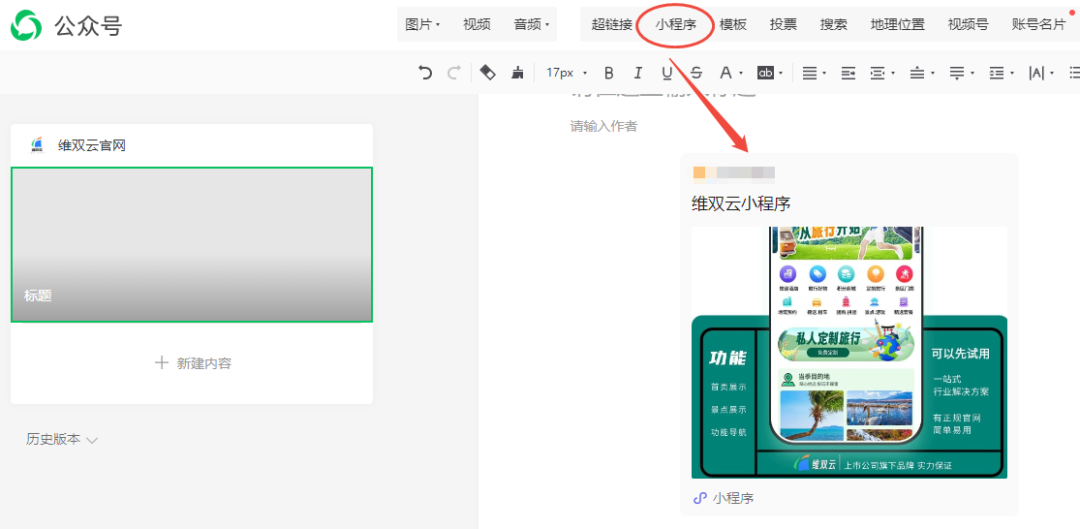Toggle bold formatting
The image size is (1080, 529).
tap(608, 72)
